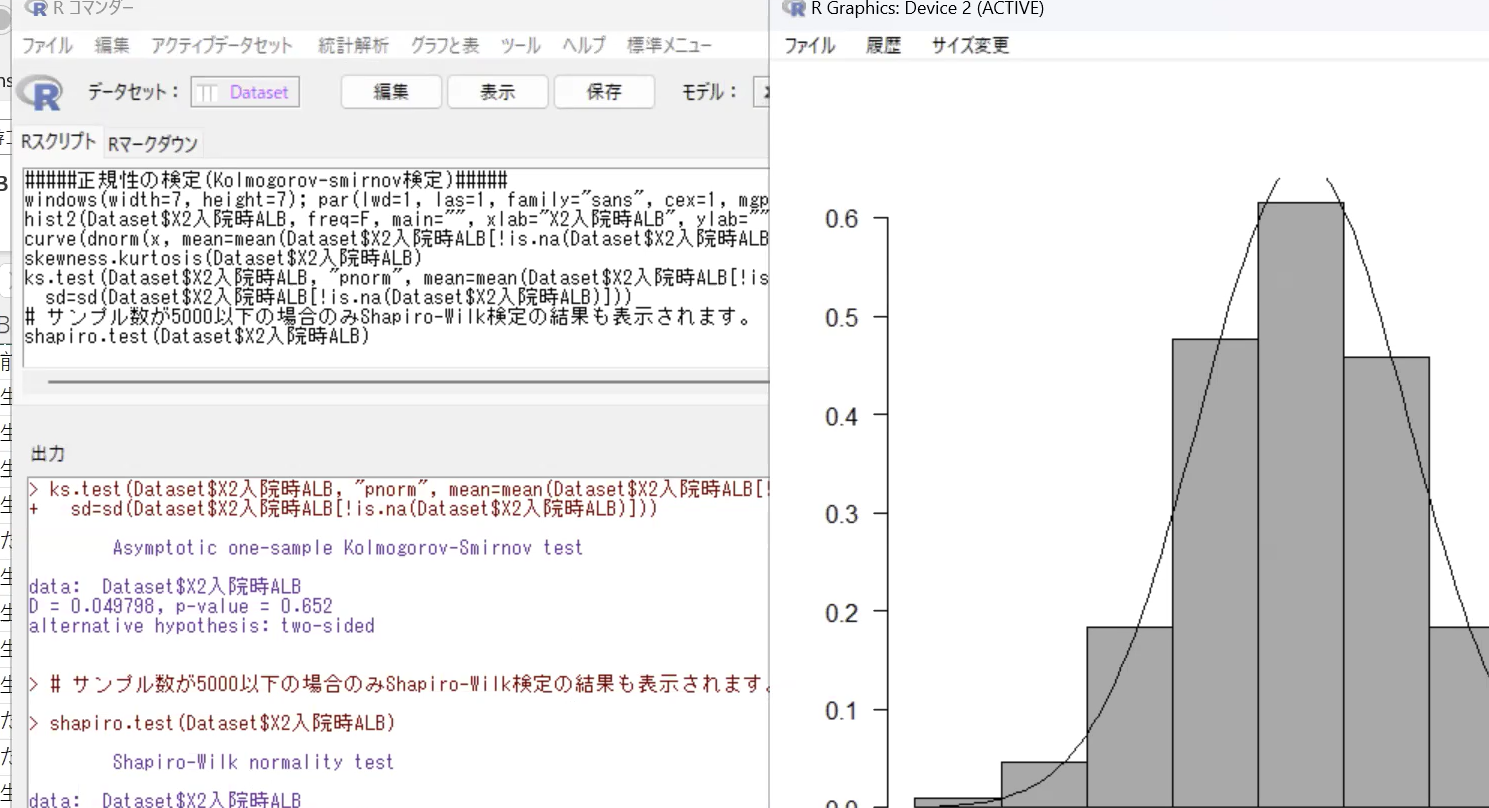Image resolution: width=1489 pixels, height=808 pixels.
Task: Select the active Dataset button
Action: (245, 92)
